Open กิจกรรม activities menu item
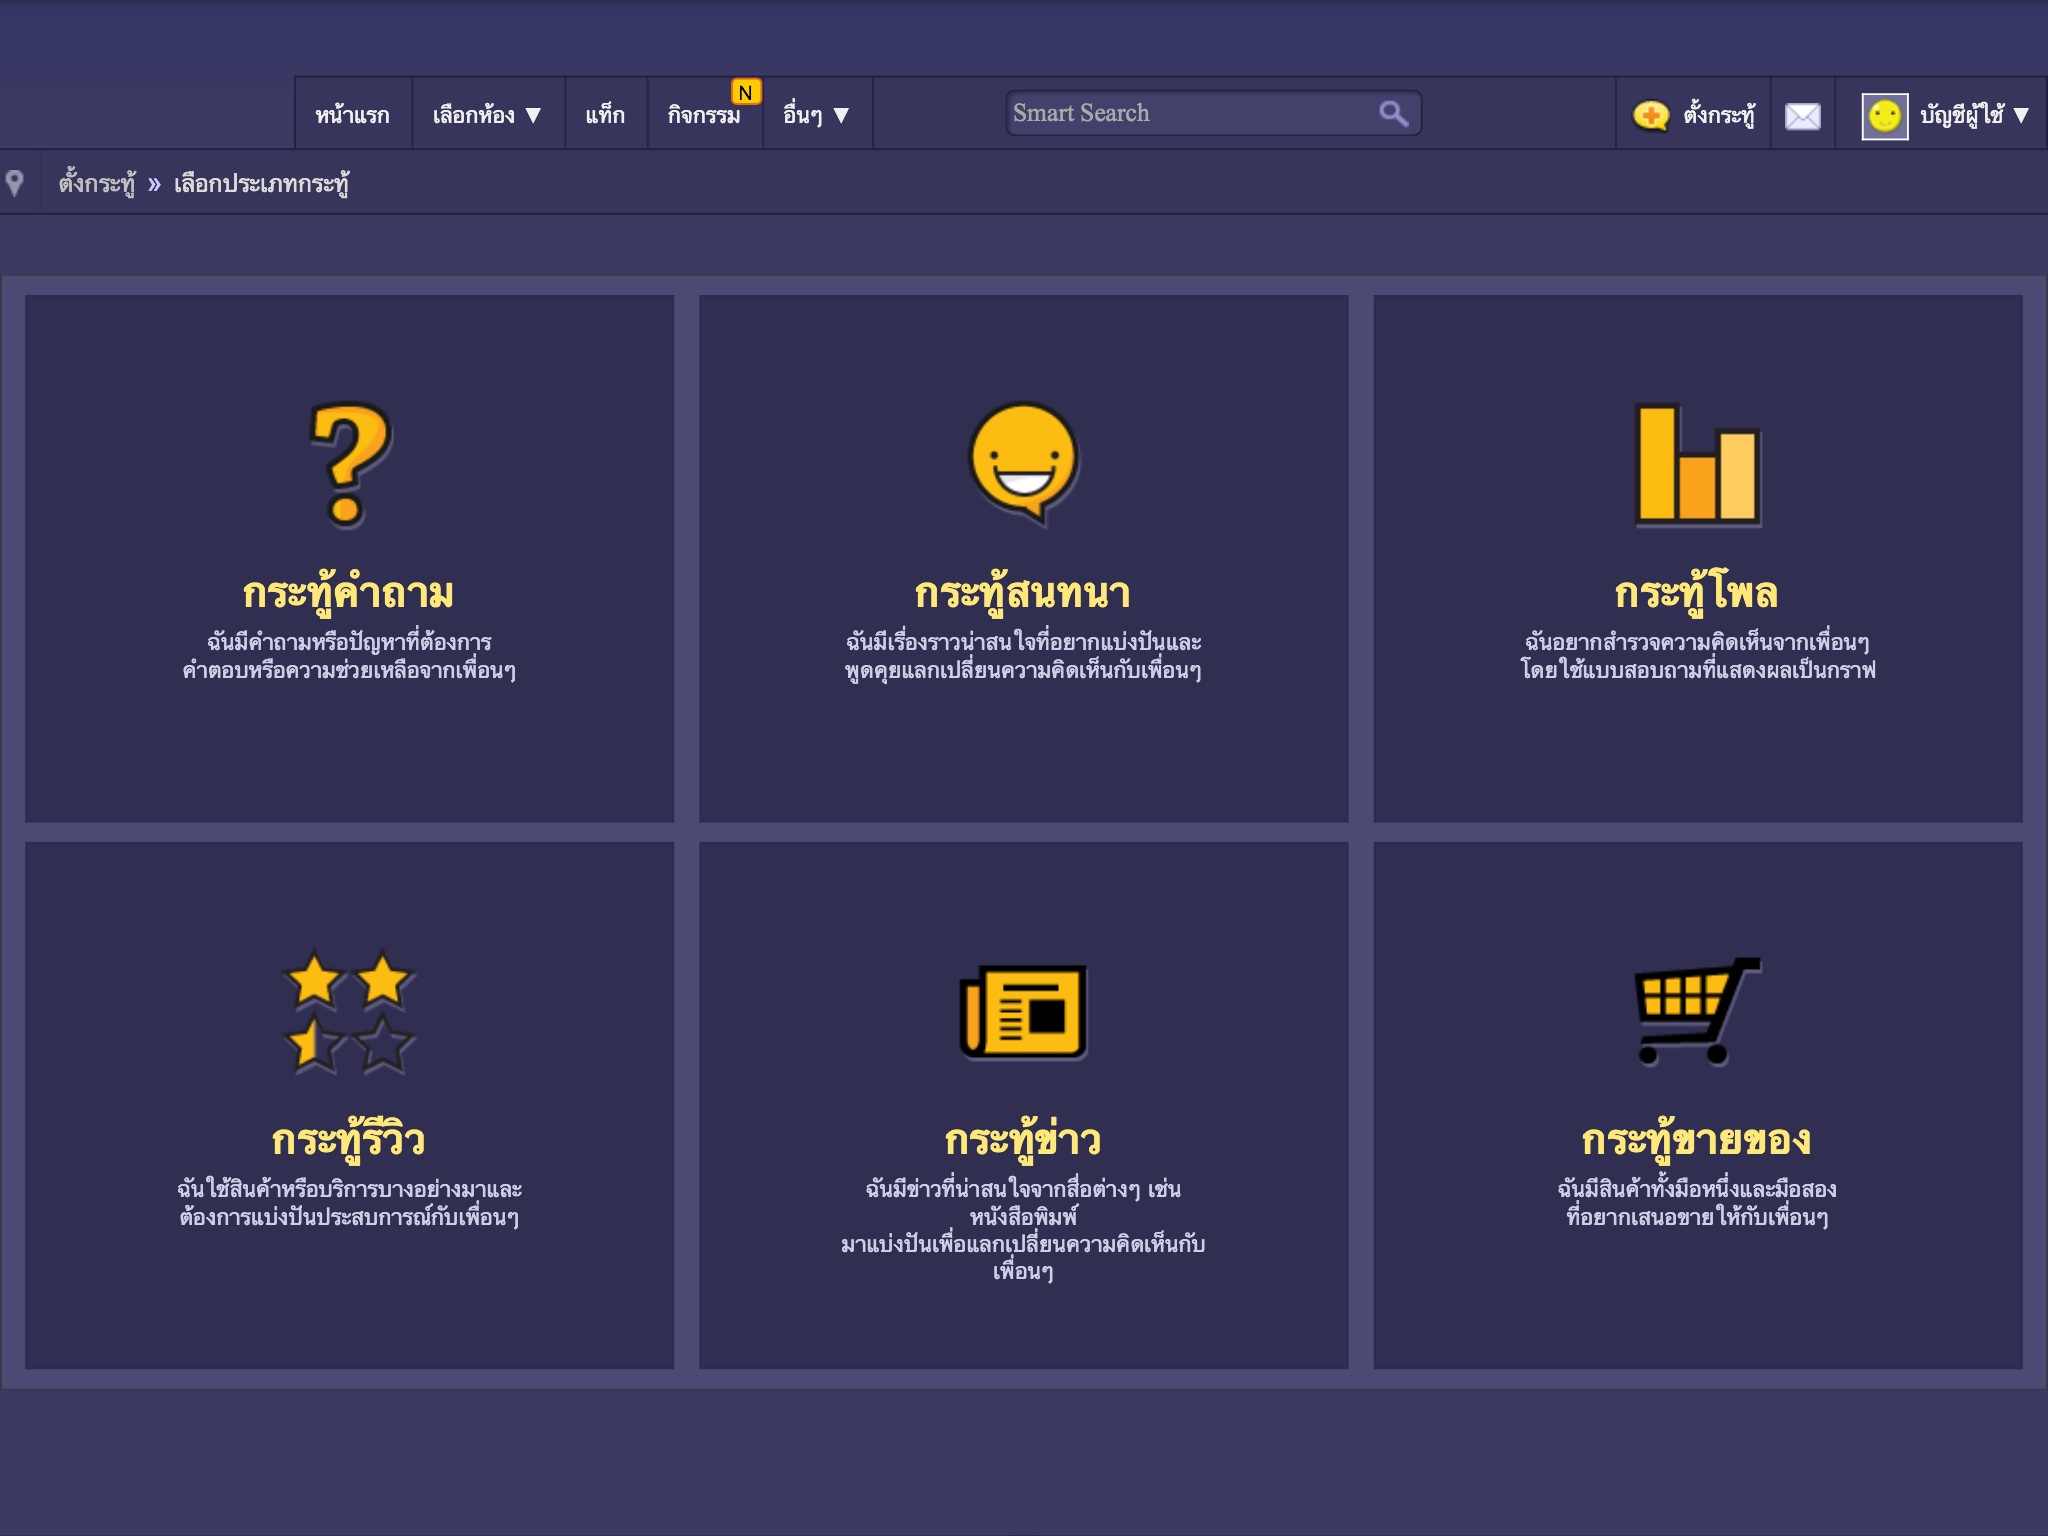Viewport: 2048px width, 1536px height. click(x=704, y=115)
